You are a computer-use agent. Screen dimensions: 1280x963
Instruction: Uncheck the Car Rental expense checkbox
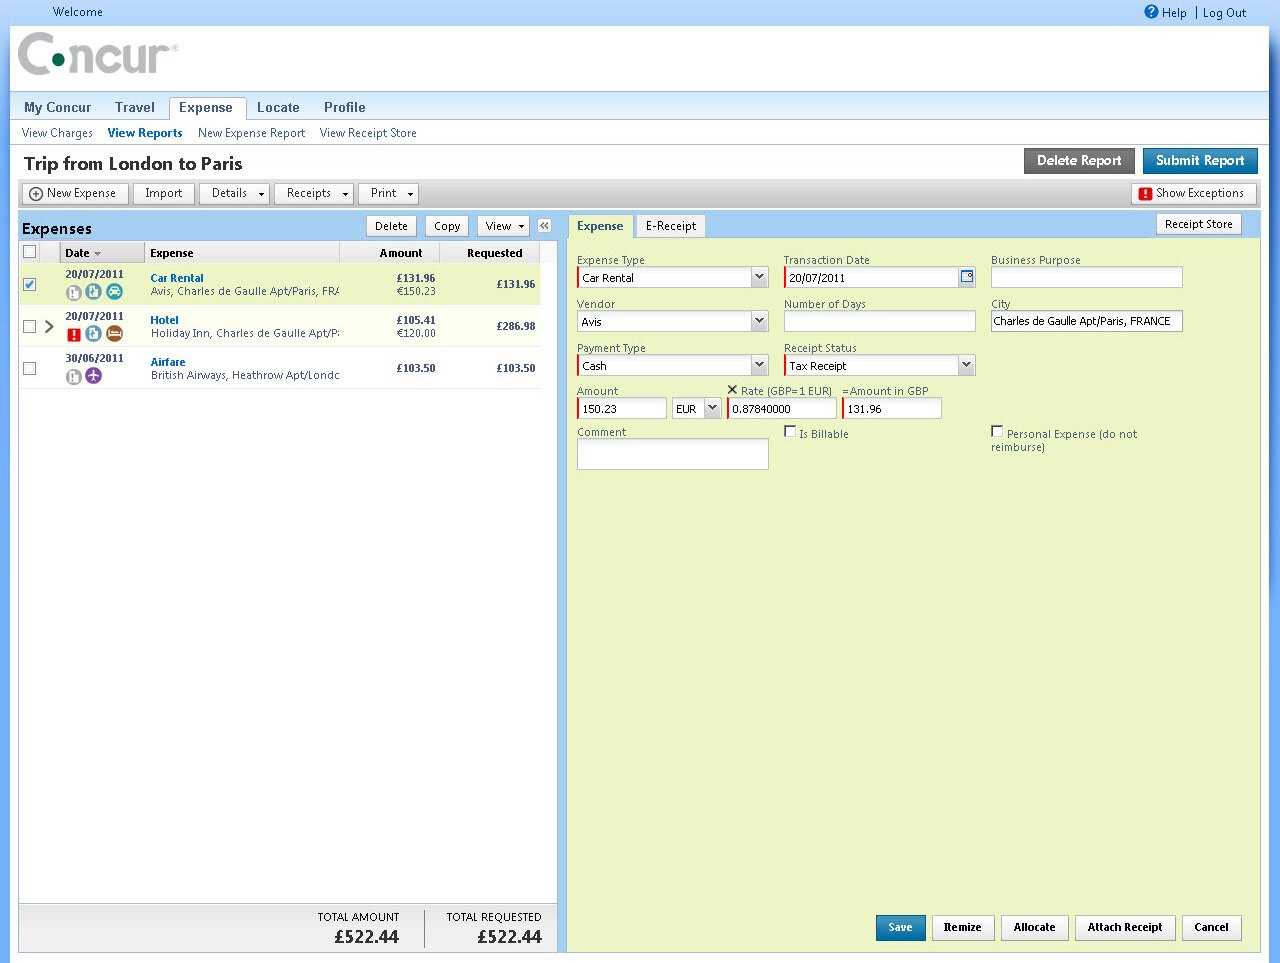tap(30, 284)
